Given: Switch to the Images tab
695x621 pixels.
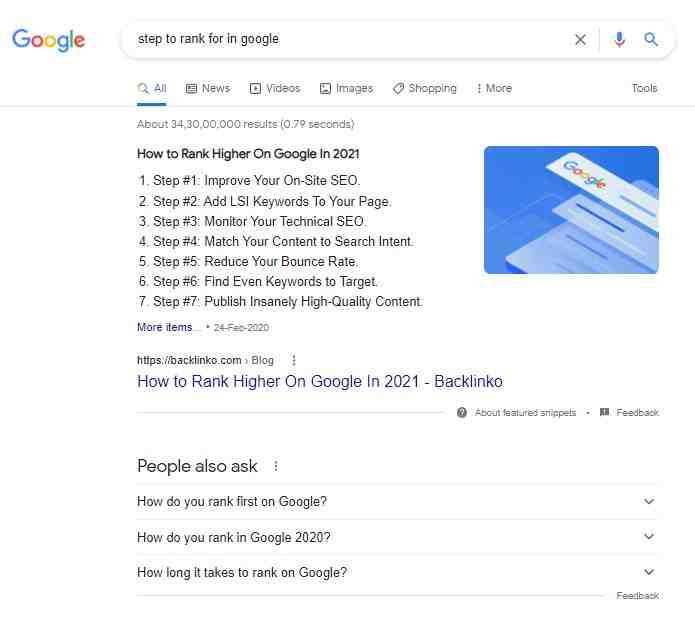Looking at the screenshot, I should (346, 88).
